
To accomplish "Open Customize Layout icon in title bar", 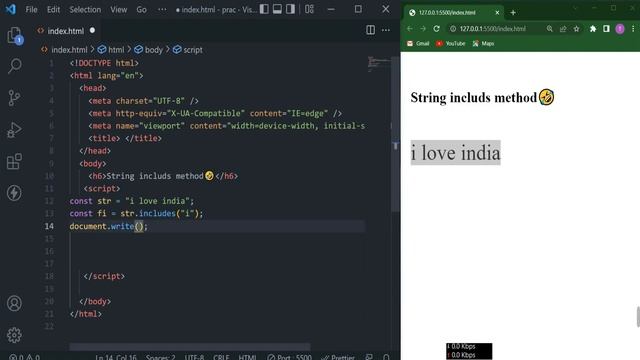I will 309,9.
